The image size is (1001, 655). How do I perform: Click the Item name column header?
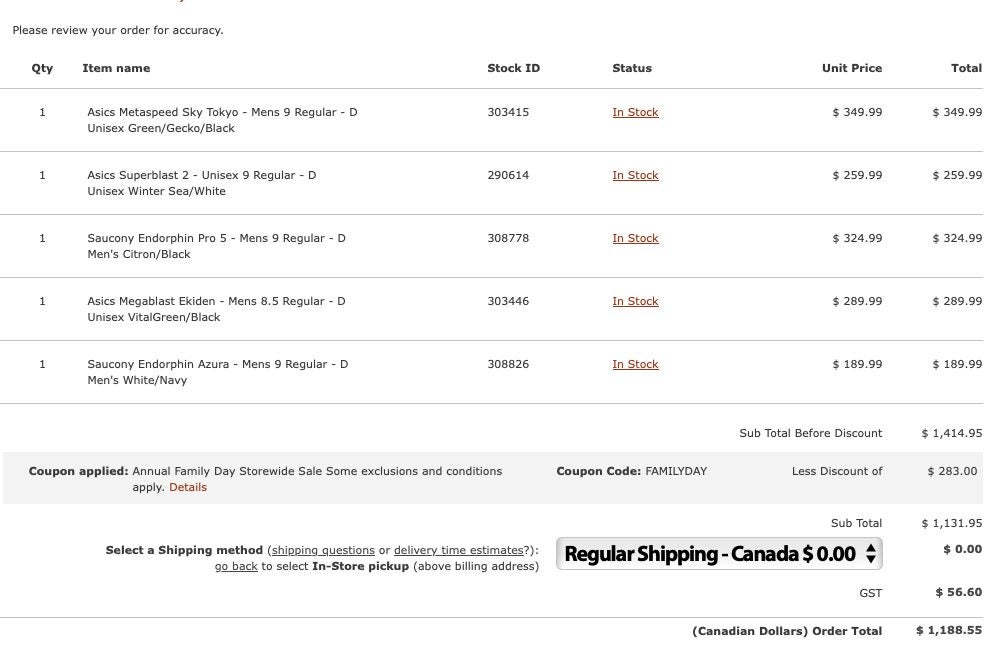(116, 69)
